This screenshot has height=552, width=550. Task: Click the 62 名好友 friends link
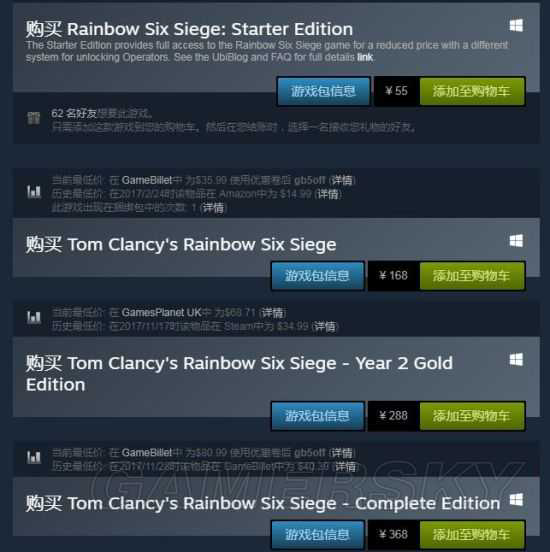pos(74,113)
